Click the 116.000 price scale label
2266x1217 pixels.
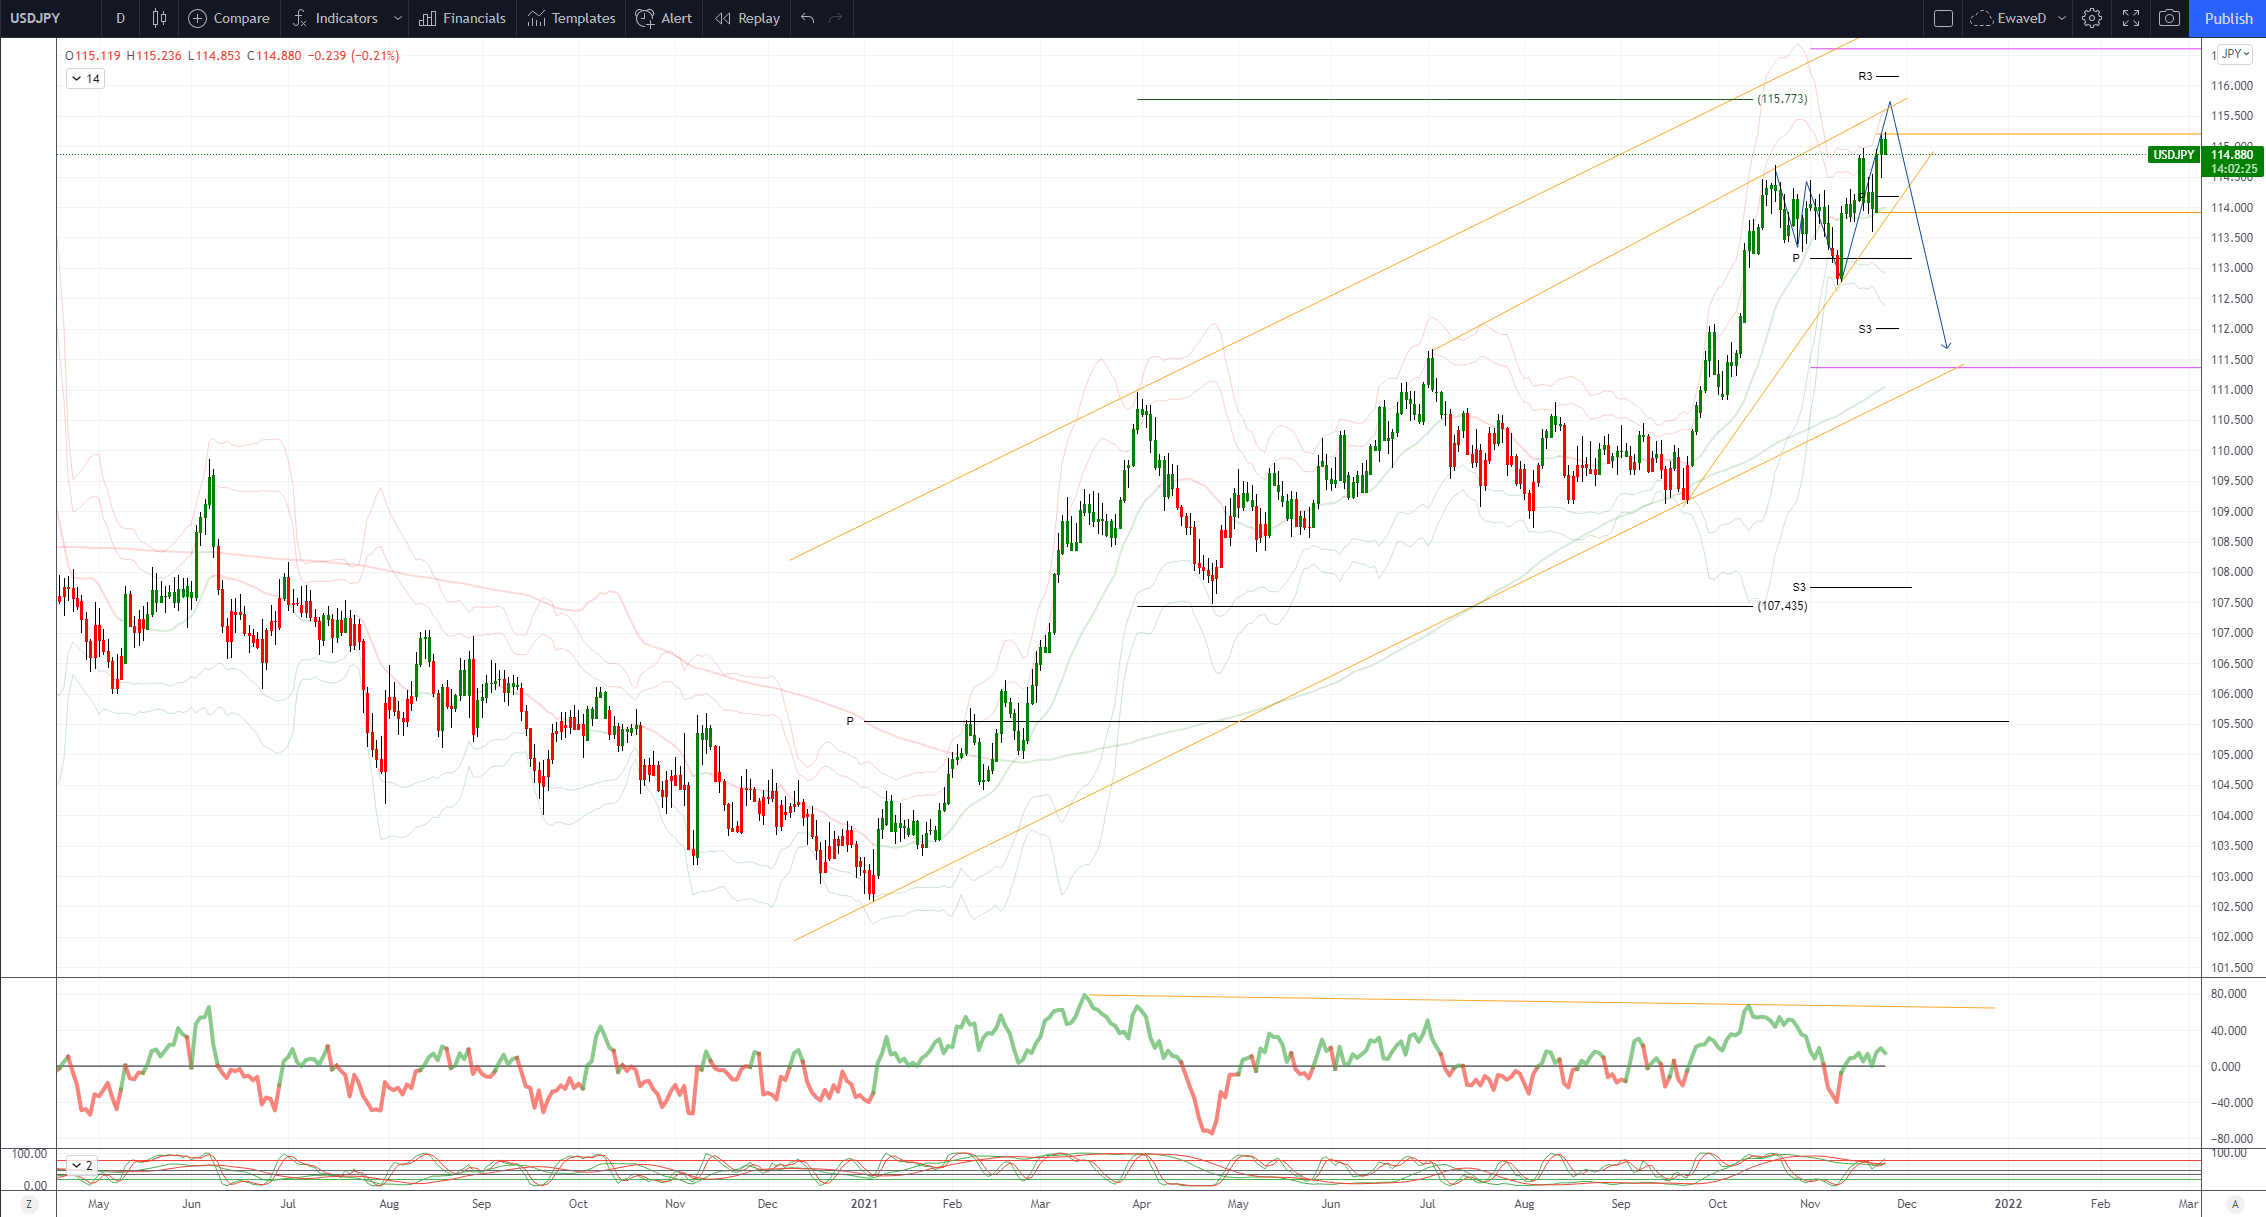(2231, 86)
